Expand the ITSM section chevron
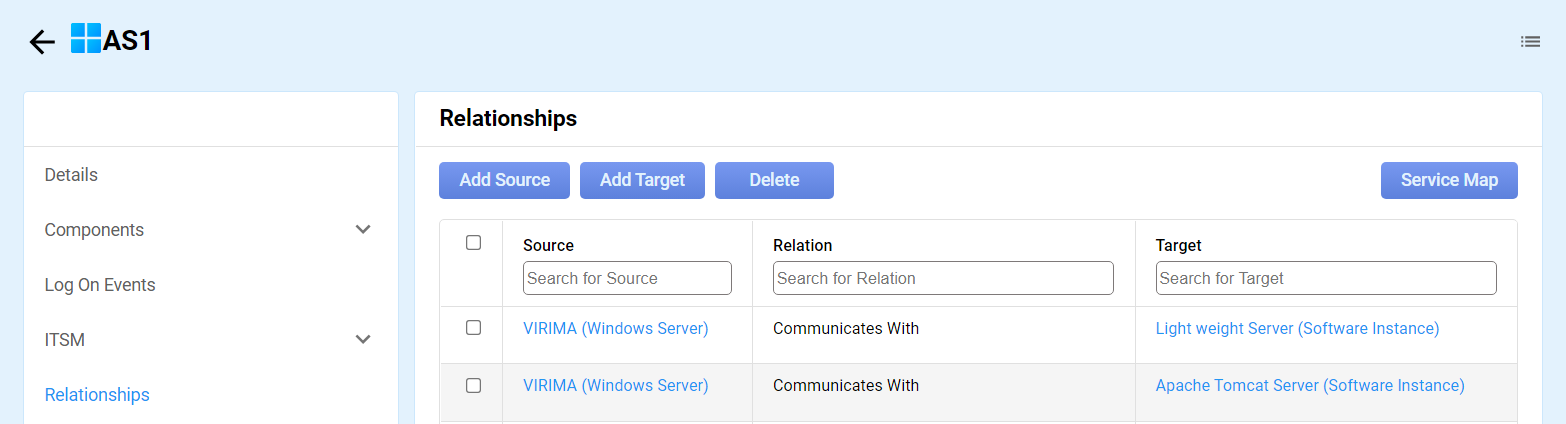This screenshot has width=1566, height=424. coord(363,340)
